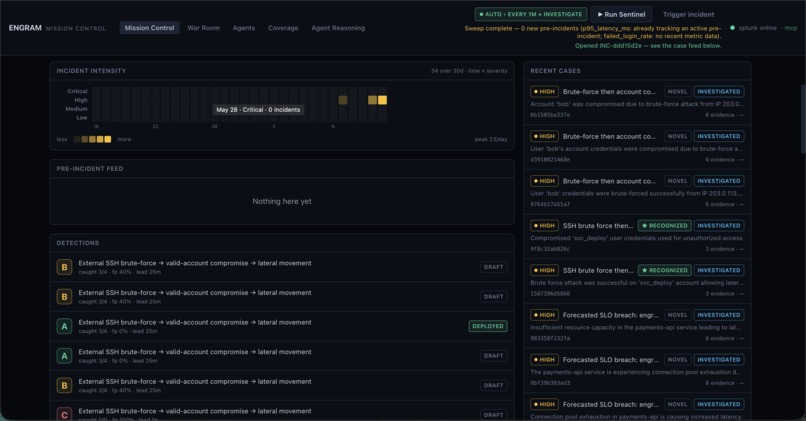The width and height of the screenshot is (806, 421).
Task: Click the page vertical scrollbar
Action: [803, 118]
